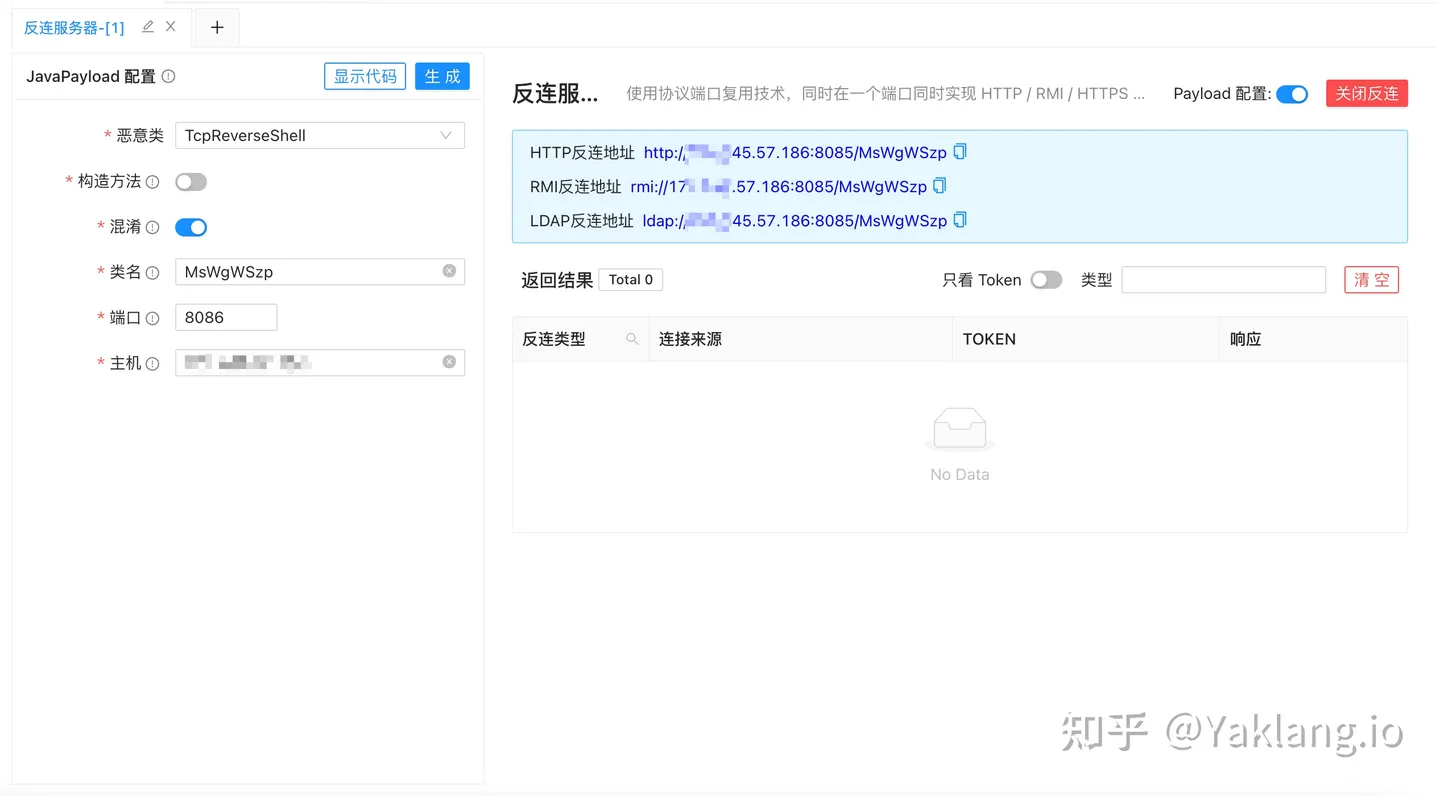Enable the 只看 Token switch
1440x796 pixels.
coord(1046,280)
